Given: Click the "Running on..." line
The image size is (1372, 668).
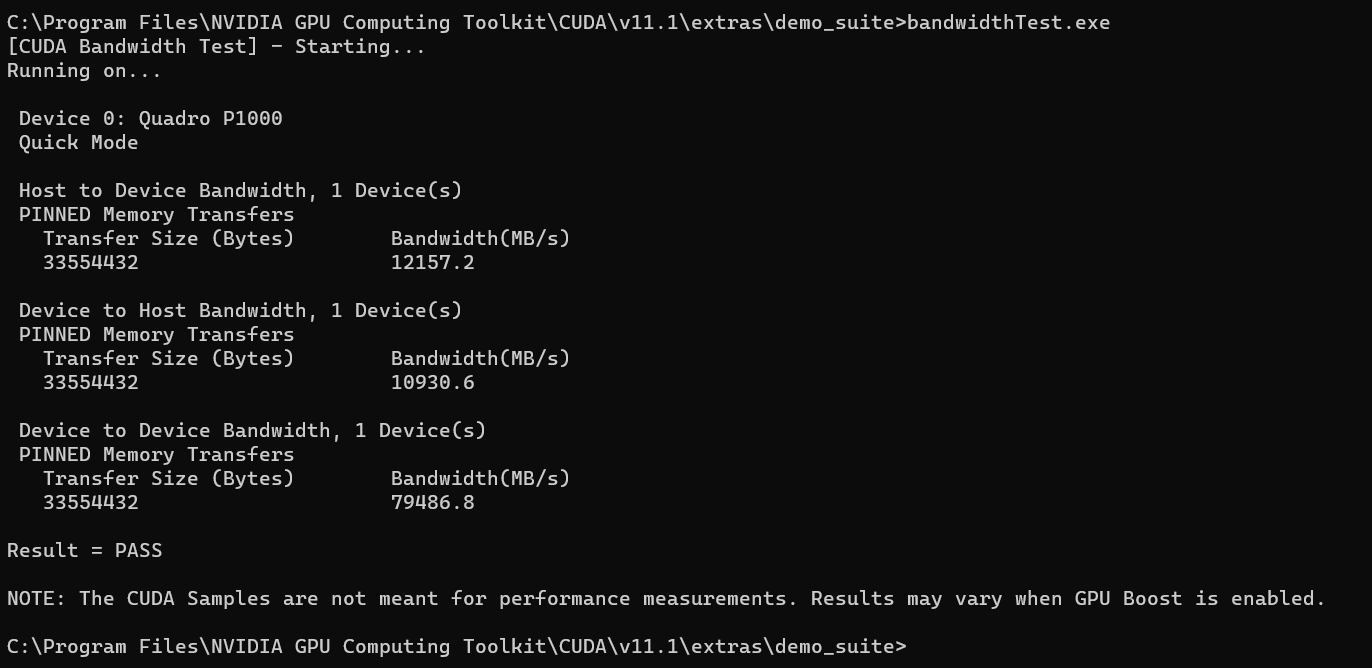Looking at the screenshot, I should point(84,70).
